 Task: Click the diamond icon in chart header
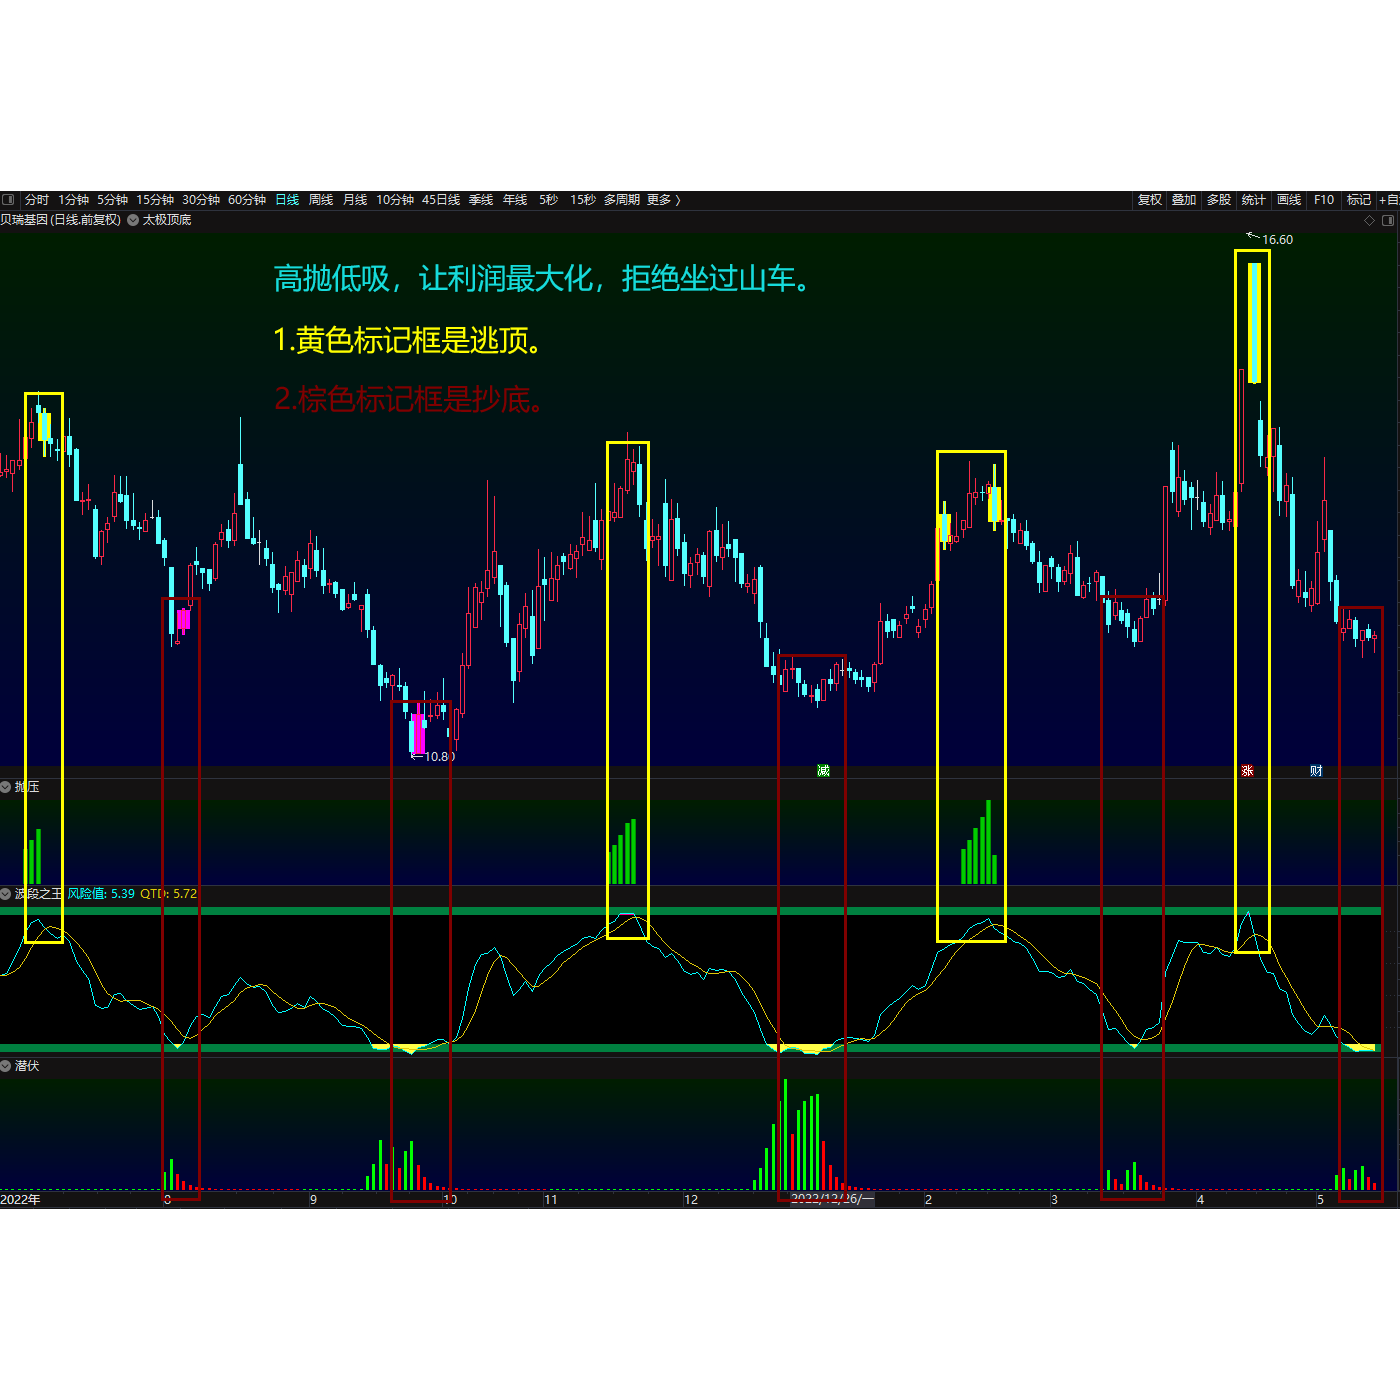(1369, 220)
